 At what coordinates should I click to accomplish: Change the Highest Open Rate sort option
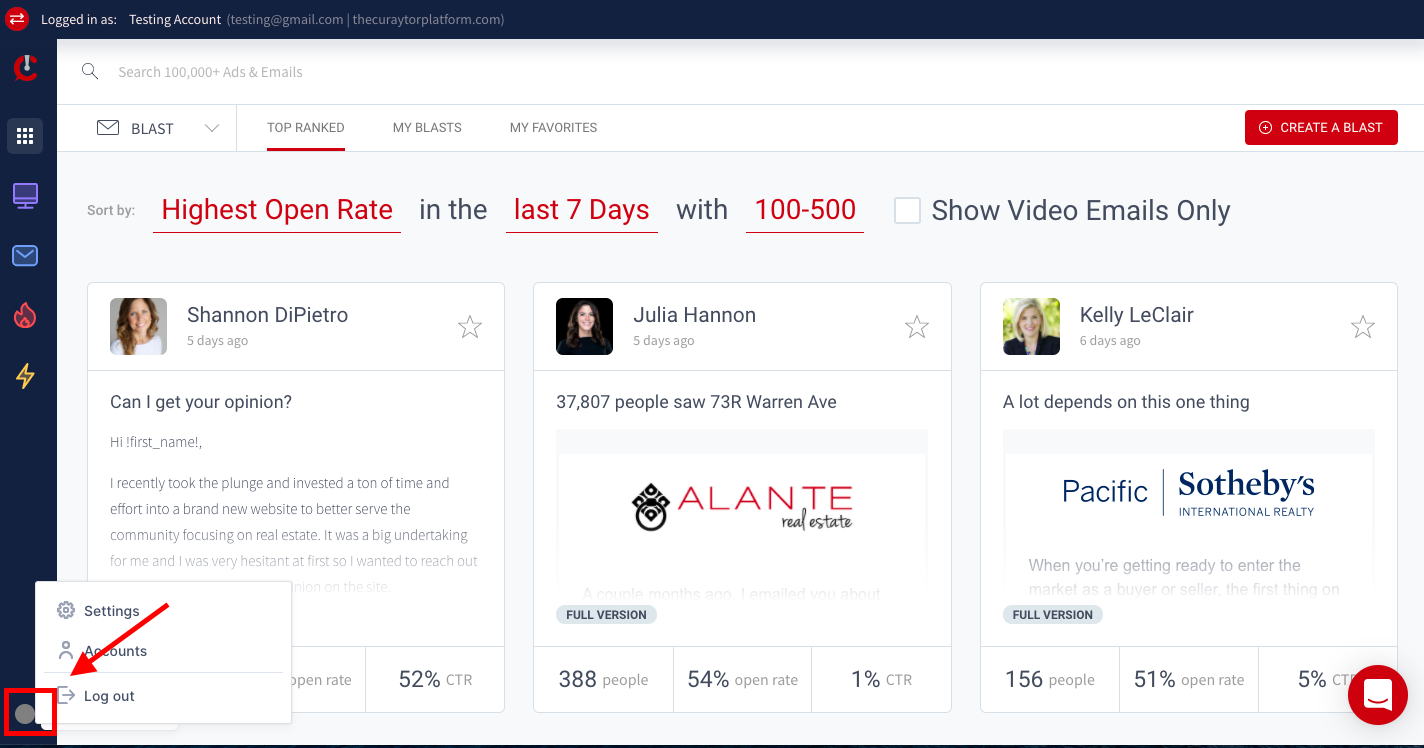(x=277, y=210)
